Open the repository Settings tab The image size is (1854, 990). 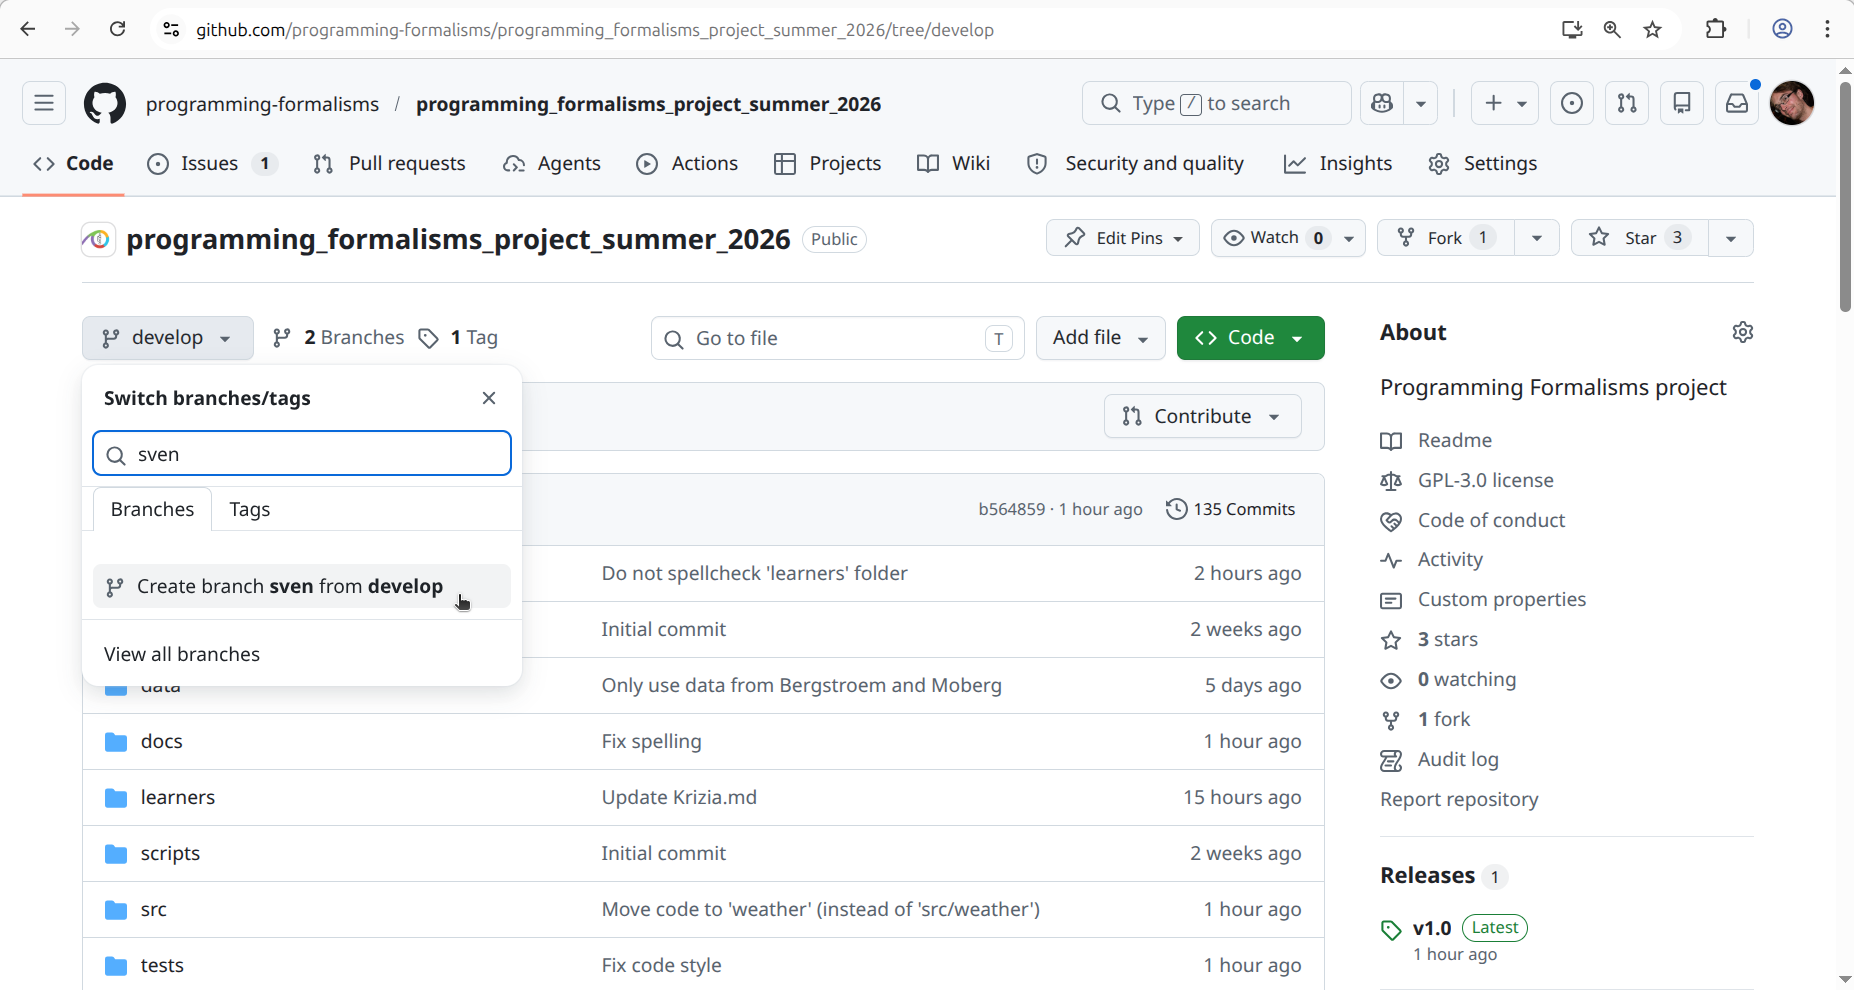[x=1483, y=163]
